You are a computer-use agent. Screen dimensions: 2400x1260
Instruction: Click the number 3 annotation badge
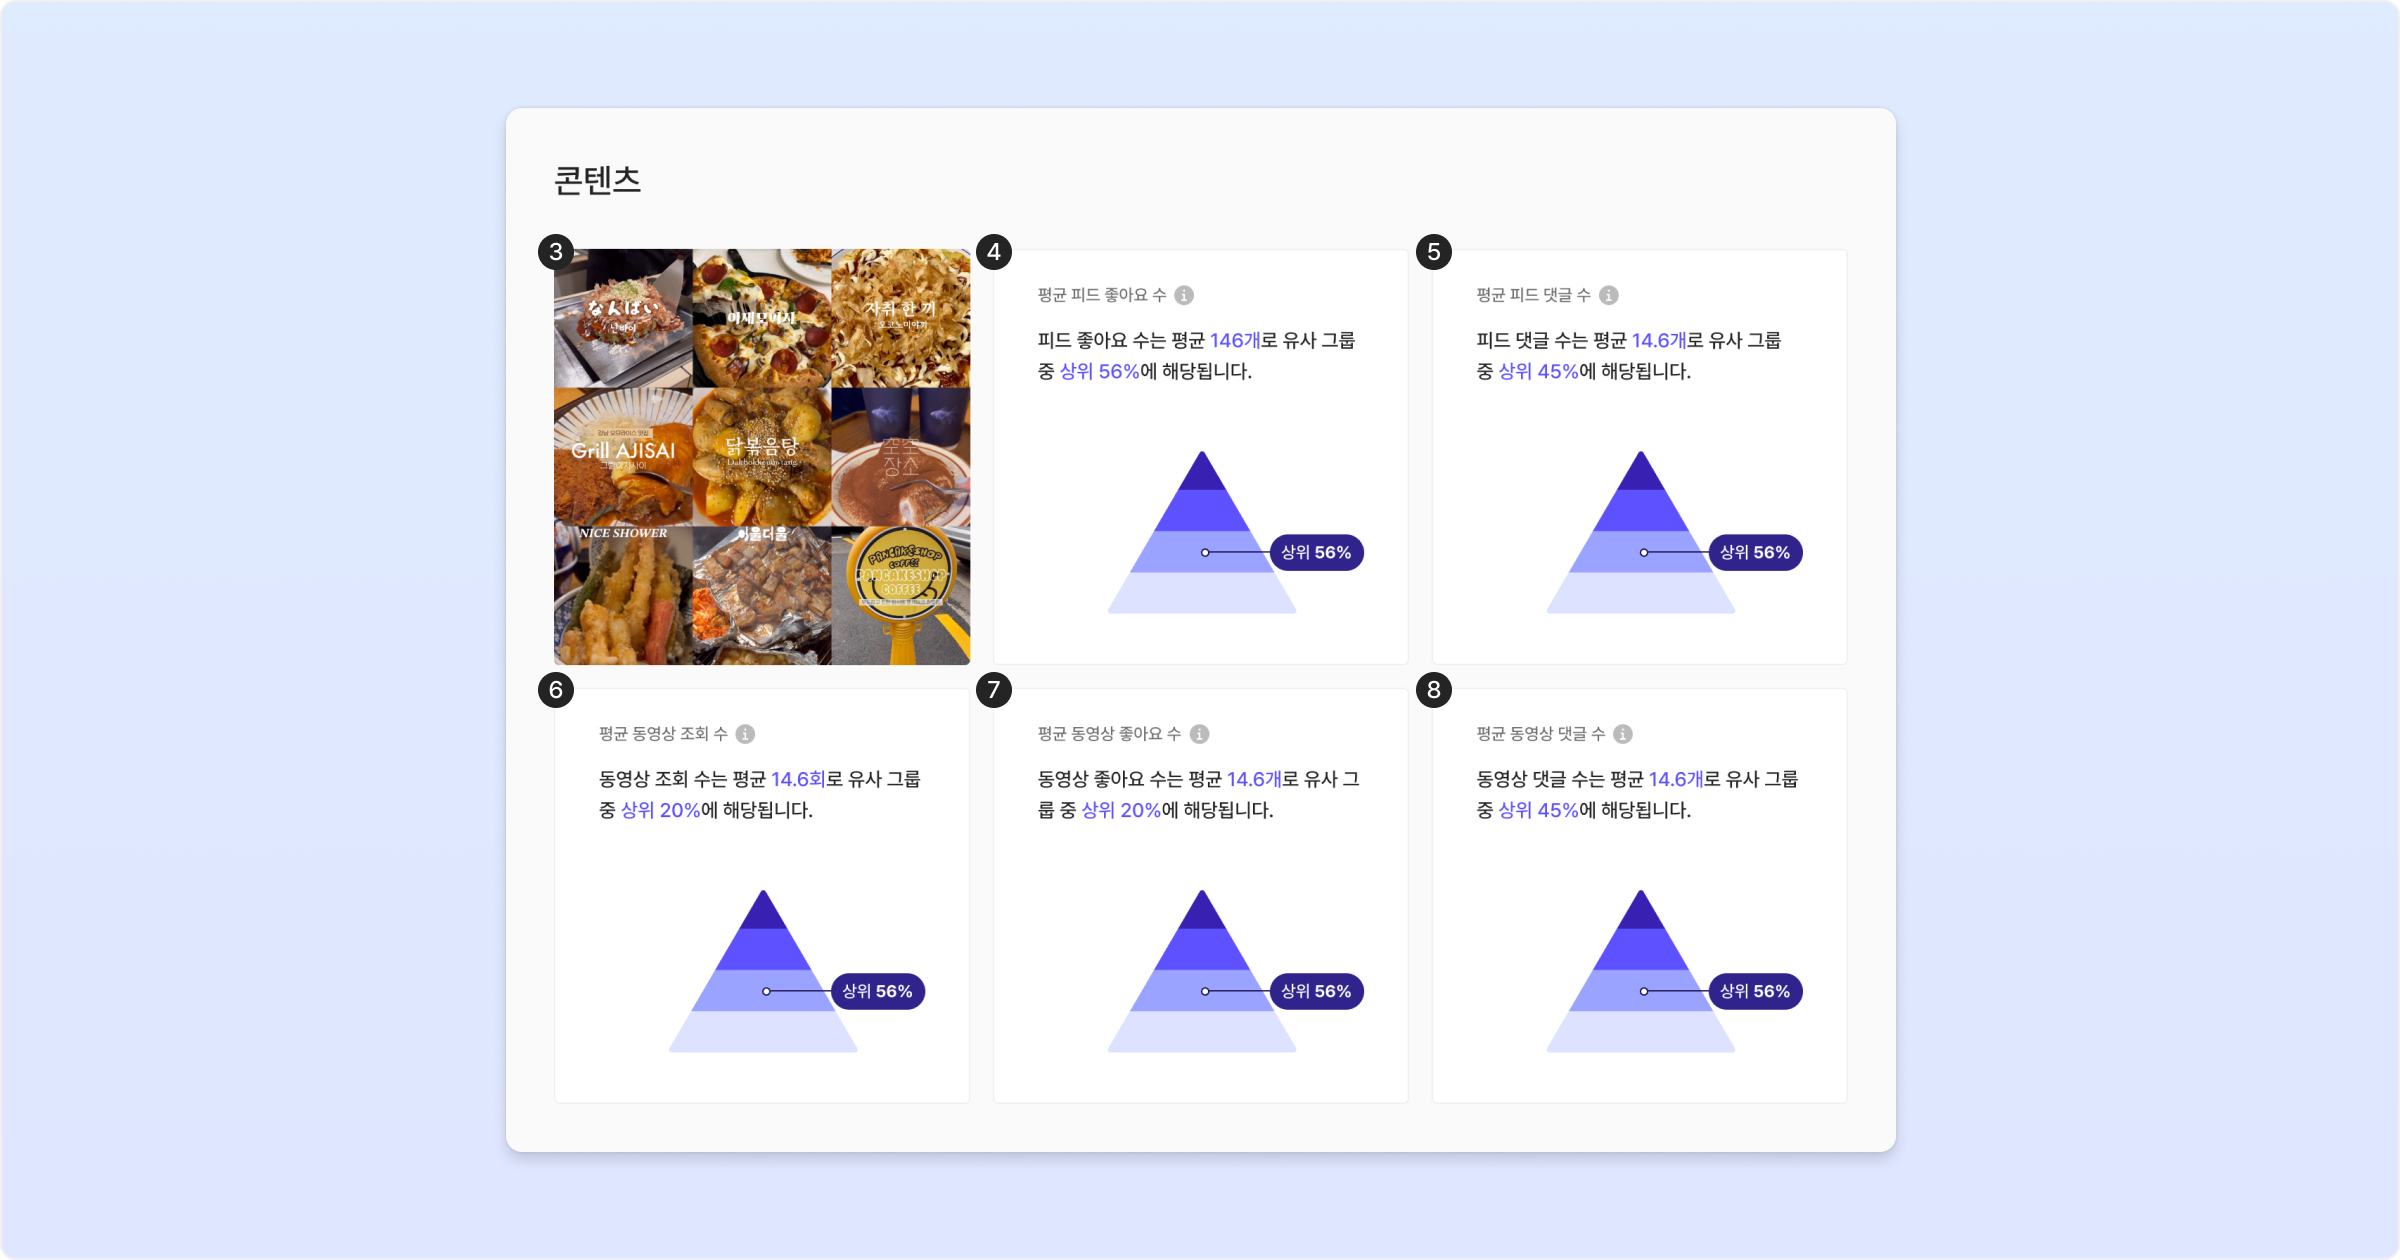(556, 252)
